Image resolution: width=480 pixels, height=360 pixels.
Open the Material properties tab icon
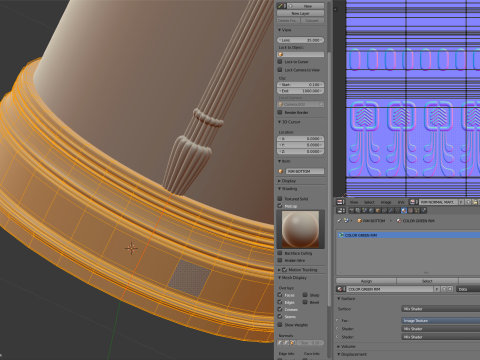(x=404, y=210)
